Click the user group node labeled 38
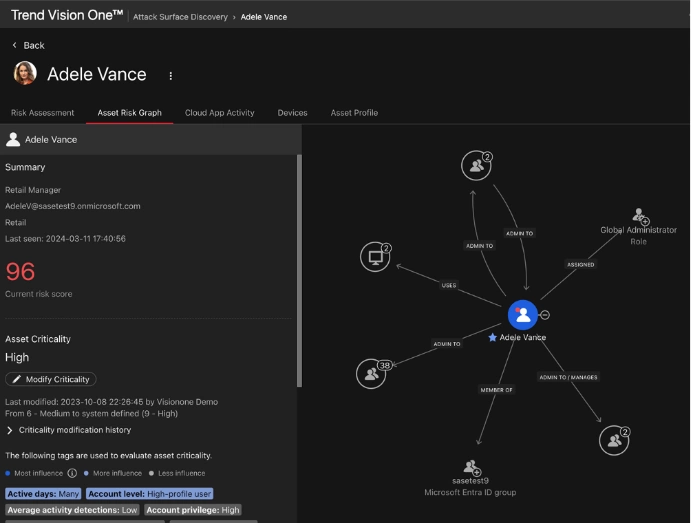 pyautogui.click(x=371, y=373)
